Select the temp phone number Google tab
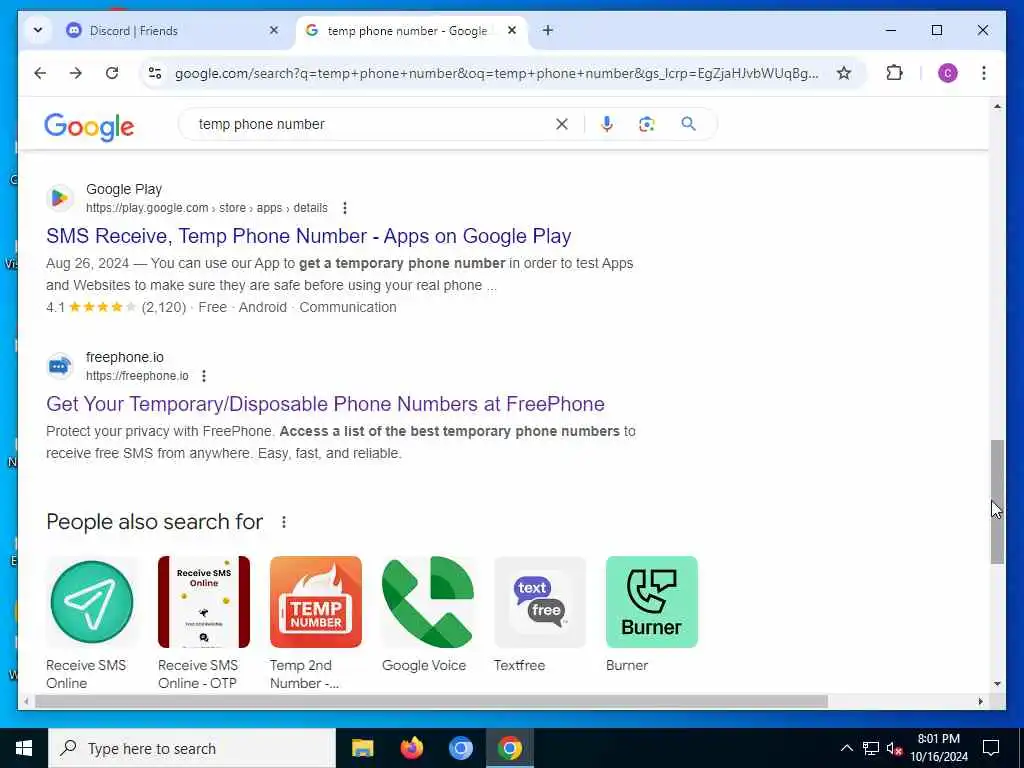This screenshot has height=768, width=1024. pos(406,31)
